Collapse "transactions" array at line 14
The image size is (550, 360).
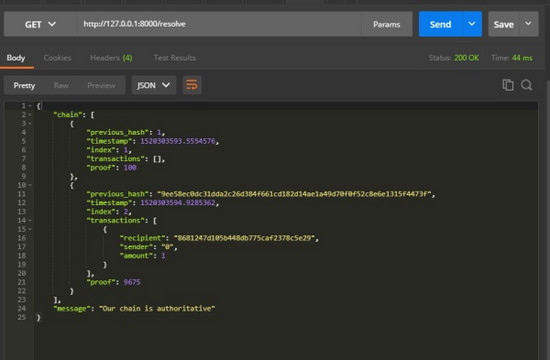pos(30,220)
